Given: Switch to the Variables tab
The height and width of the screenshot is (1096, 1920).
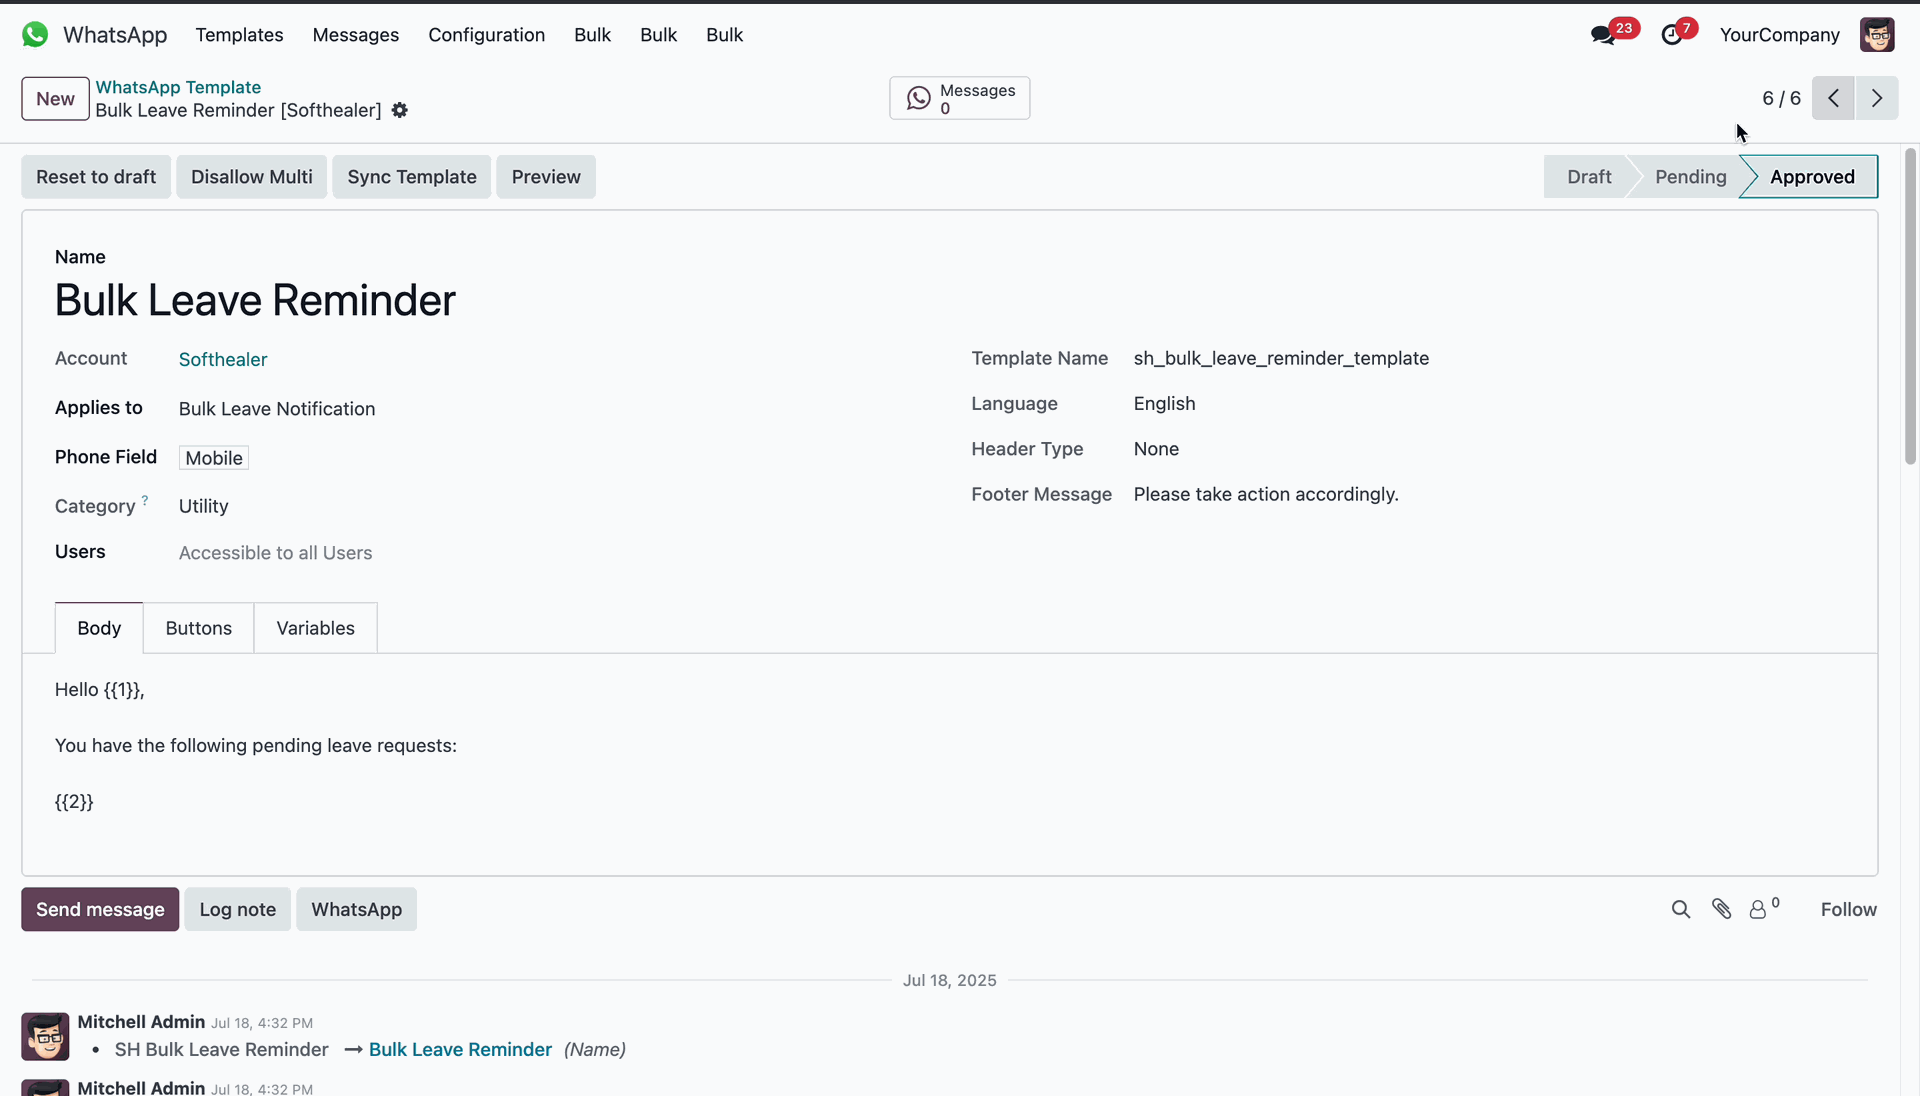Looking at the screenshot, I should 315,628.
